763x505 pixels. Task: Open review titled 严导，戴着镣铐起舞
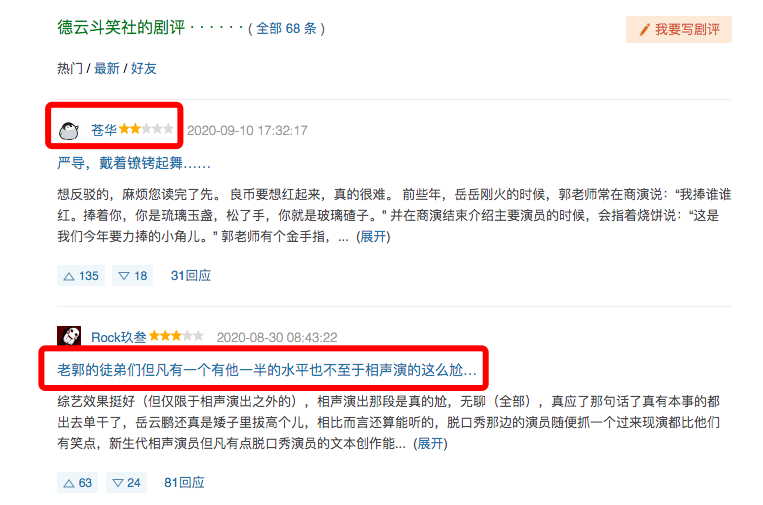[x=134, y=162]
